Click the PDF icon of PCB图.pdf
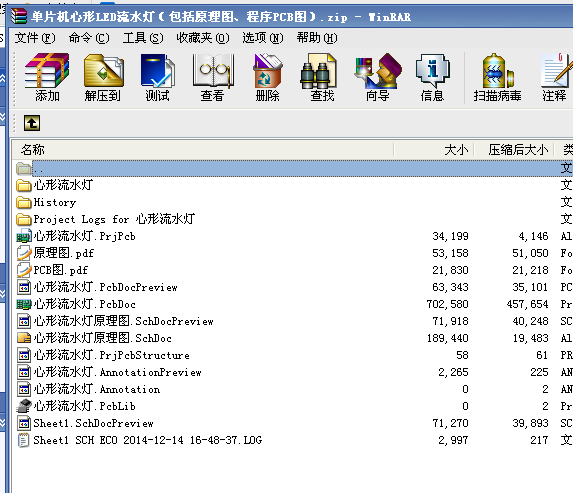The height and width of the screenshot is (493, 573). (24, 270)
